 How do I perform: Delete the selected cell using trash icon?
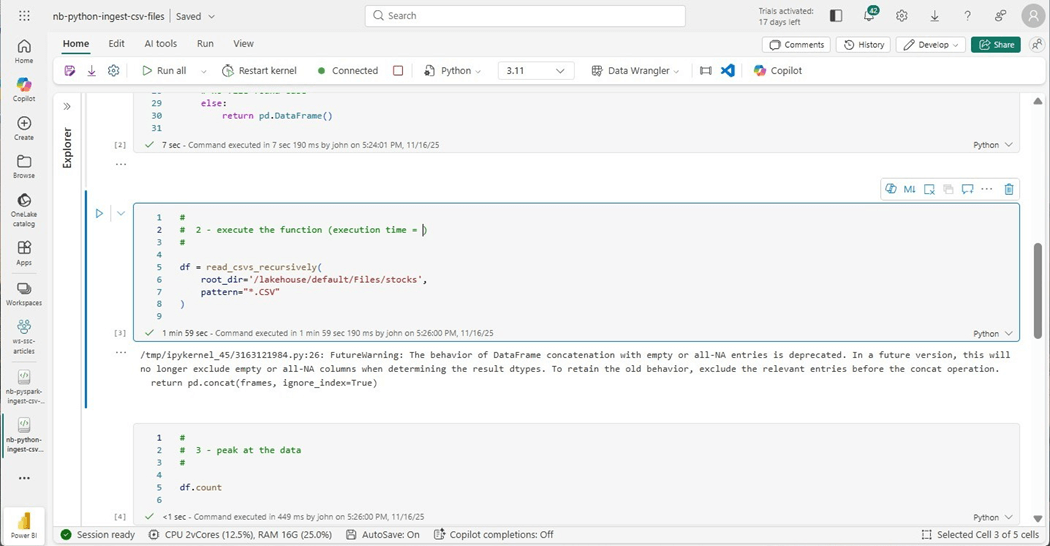point(1008,189)
